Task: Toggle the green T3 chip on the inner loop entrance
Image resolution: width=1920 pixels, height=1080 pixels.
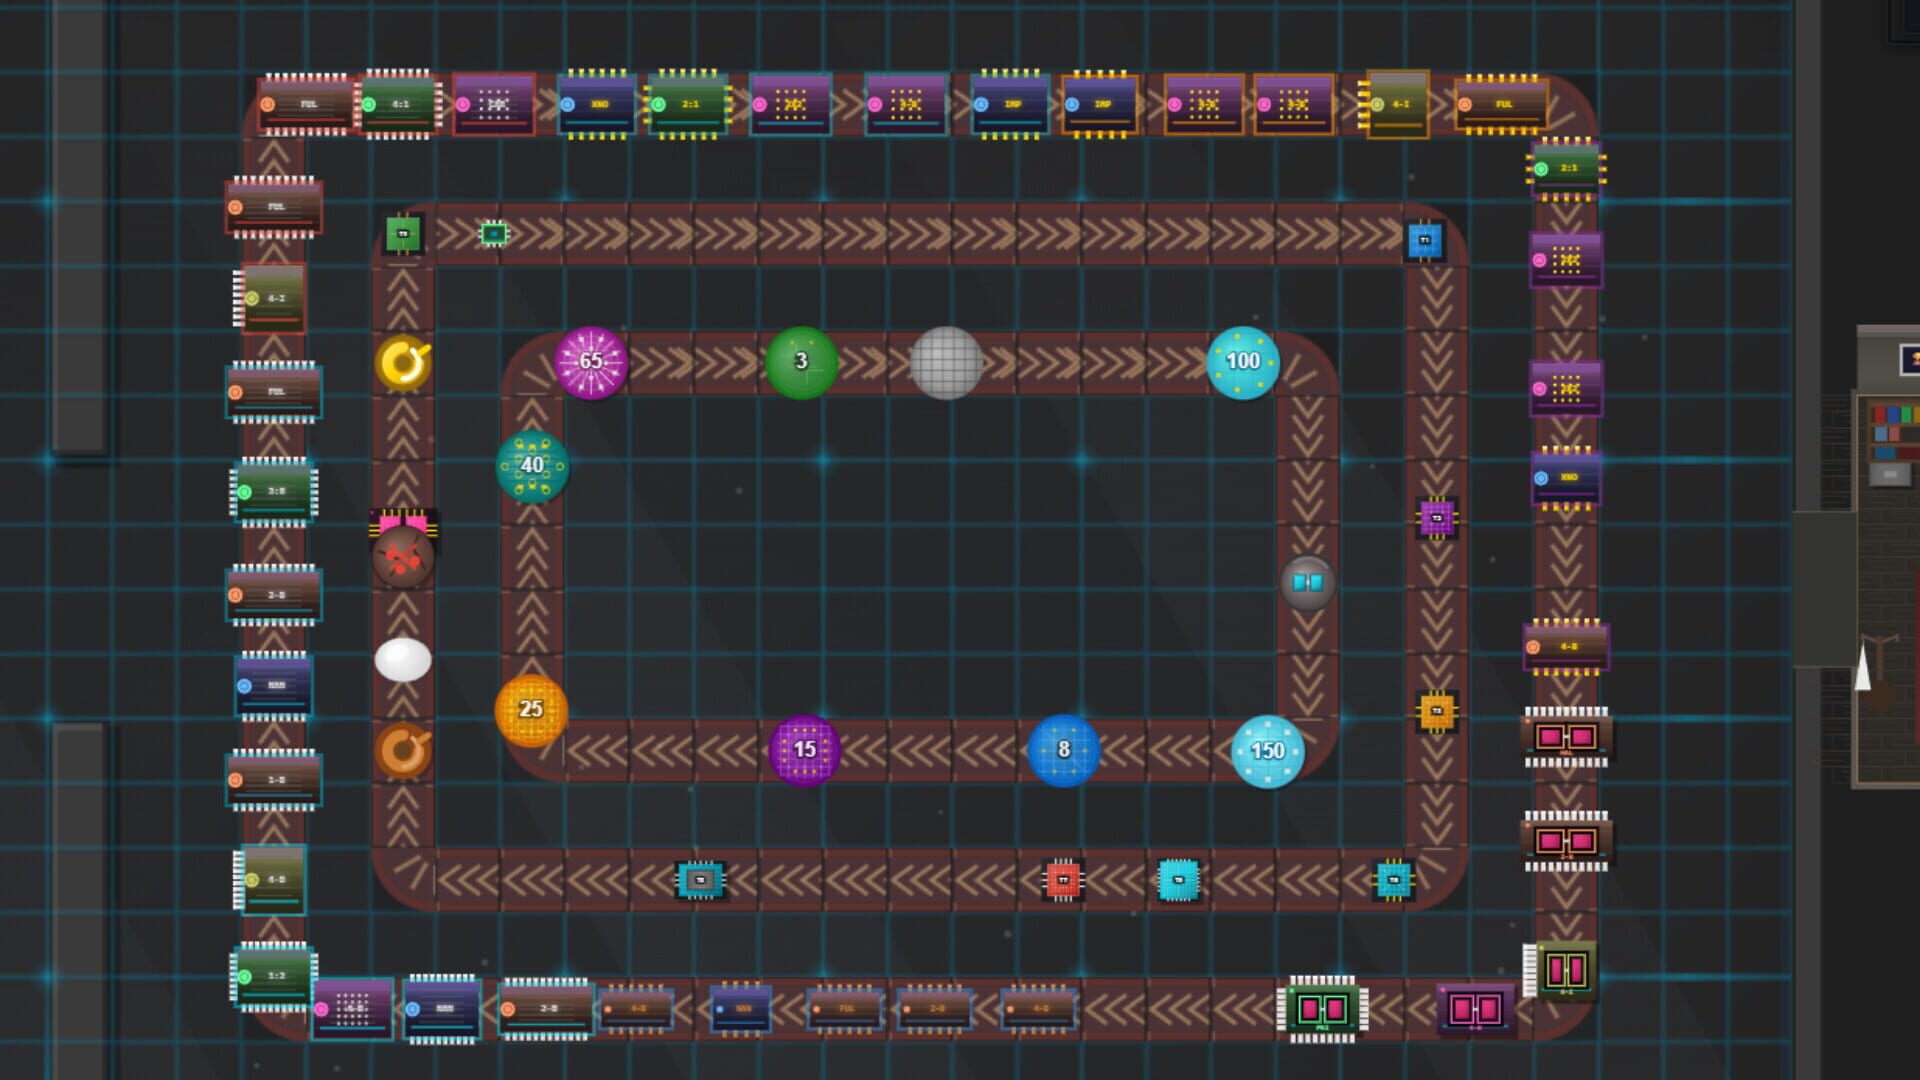Action: 402,234
